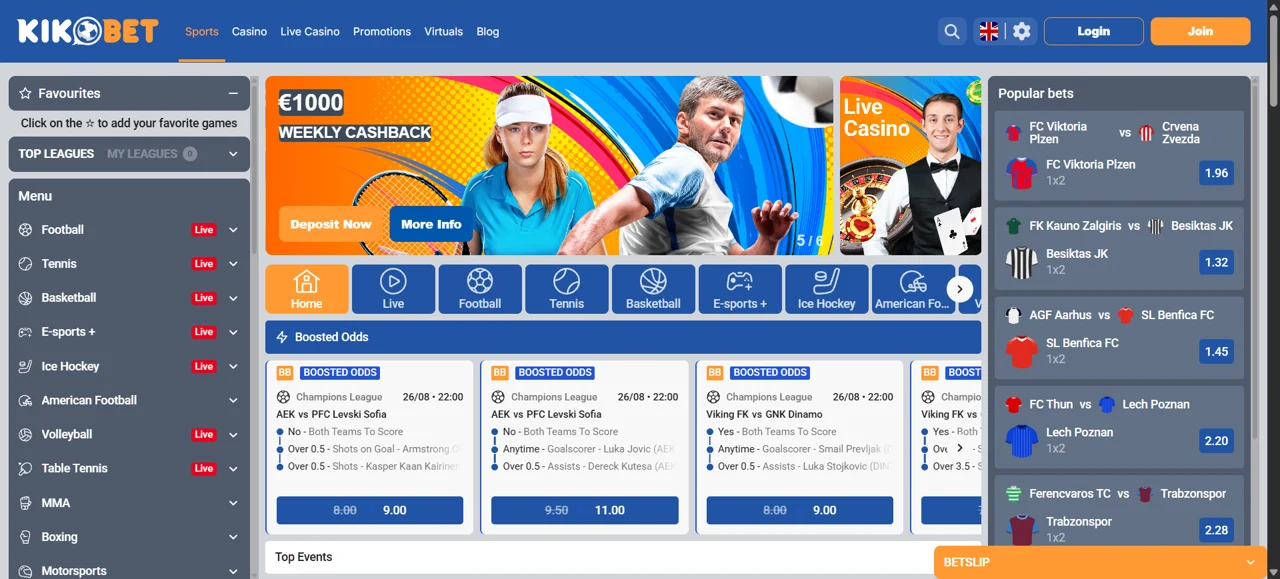This screenshot has height=579, width=1280.
Task: Click Deposit Now on cashback banner
Action: click(331, 224)
